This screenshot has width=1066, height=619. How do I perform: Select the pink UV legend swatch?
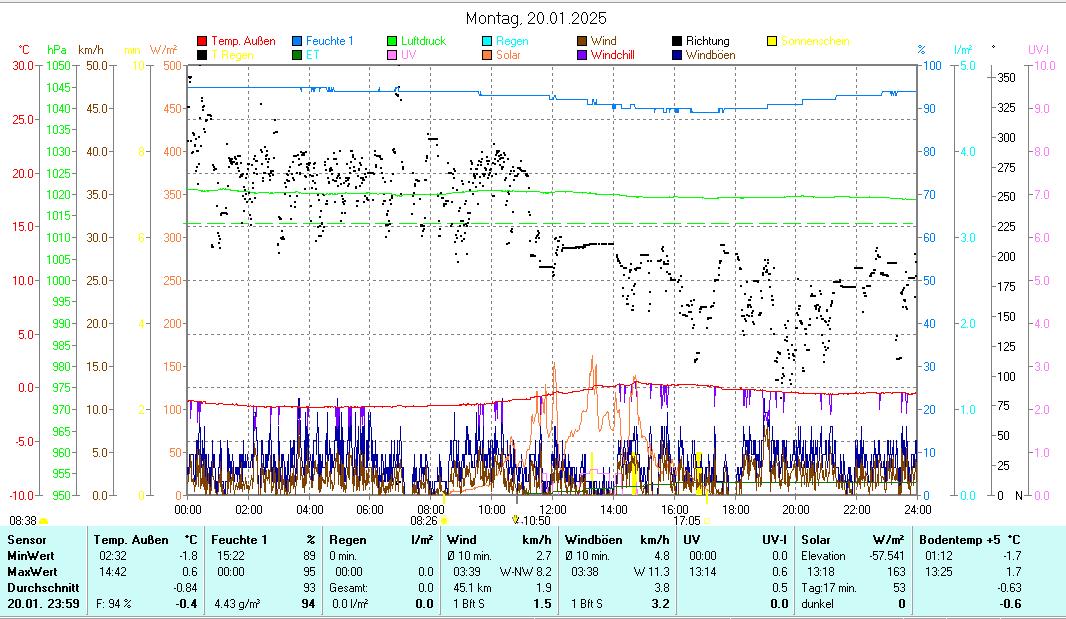pos(392,55)
